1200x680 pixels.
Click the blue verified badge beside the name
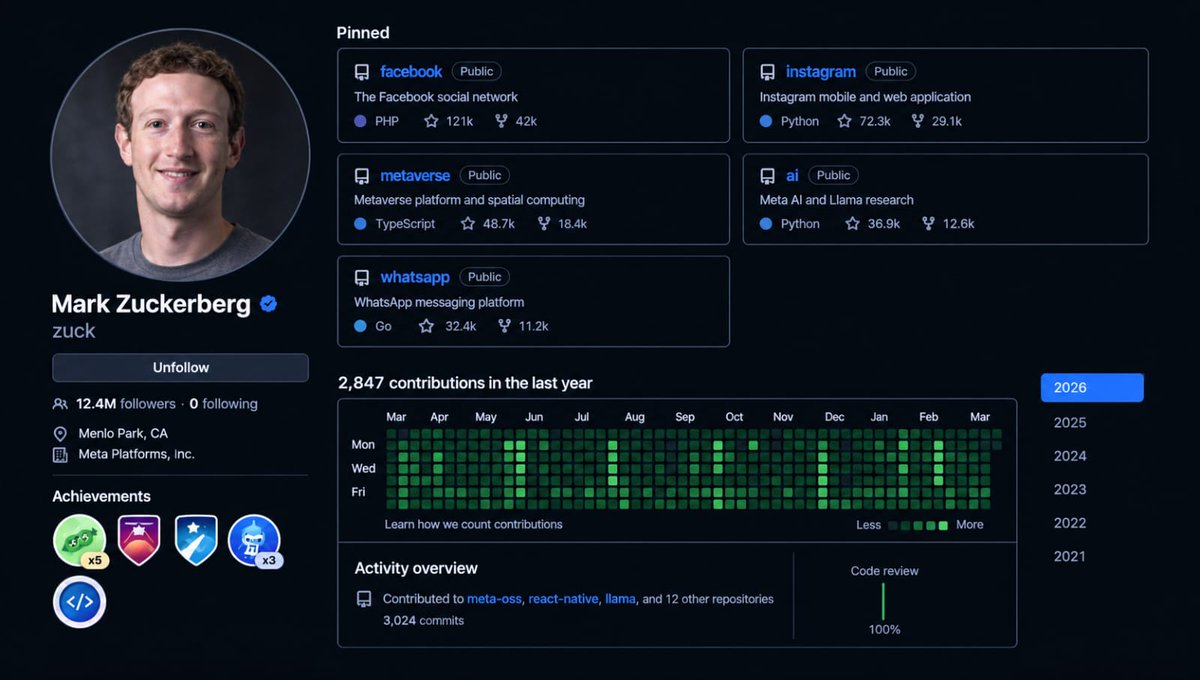268,304
